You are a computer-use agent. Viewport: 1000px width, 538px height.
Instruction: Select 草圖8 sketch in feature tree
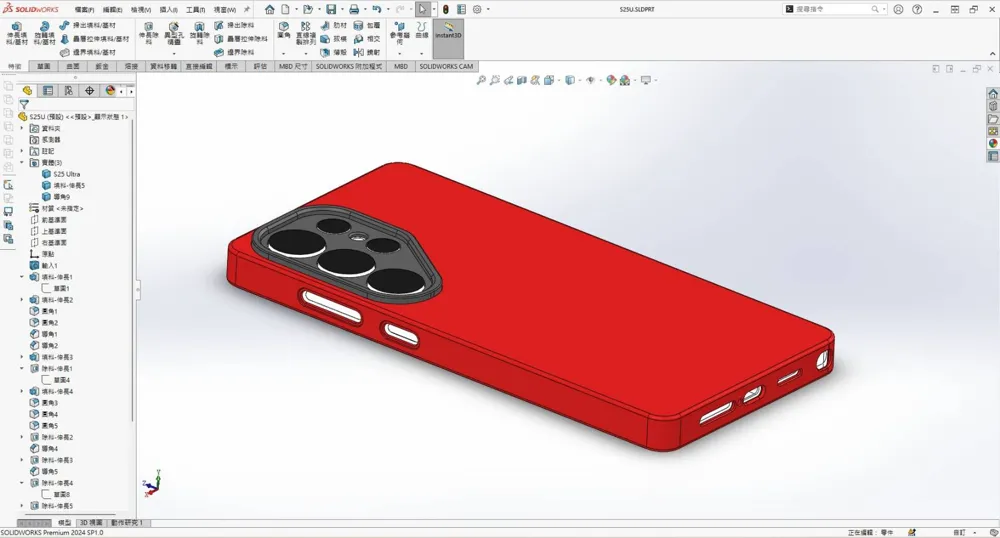pyautogui.click(x=56, y=494)
